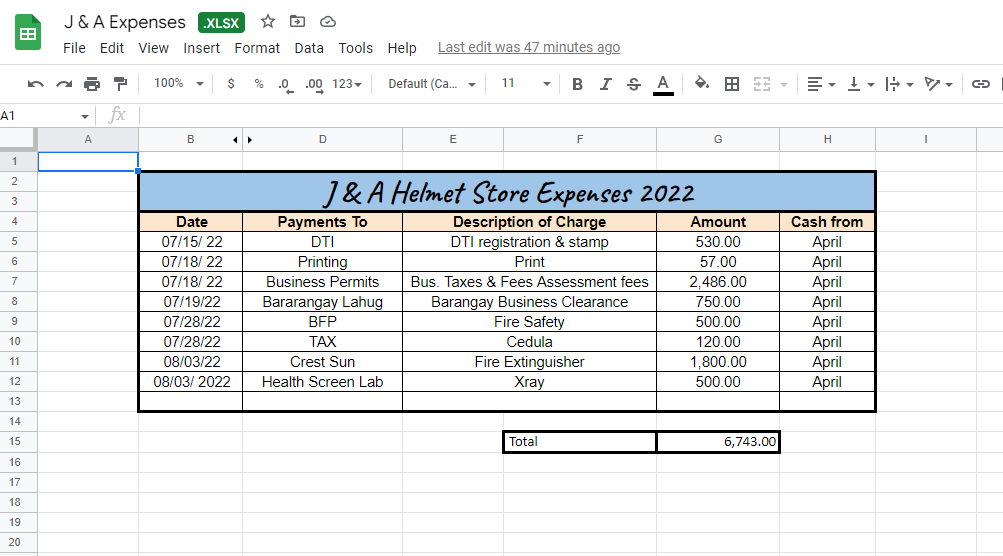Click the left arrow revealing hidden column C
This screenshot has width=1003, height=556.
click(235, 139)
